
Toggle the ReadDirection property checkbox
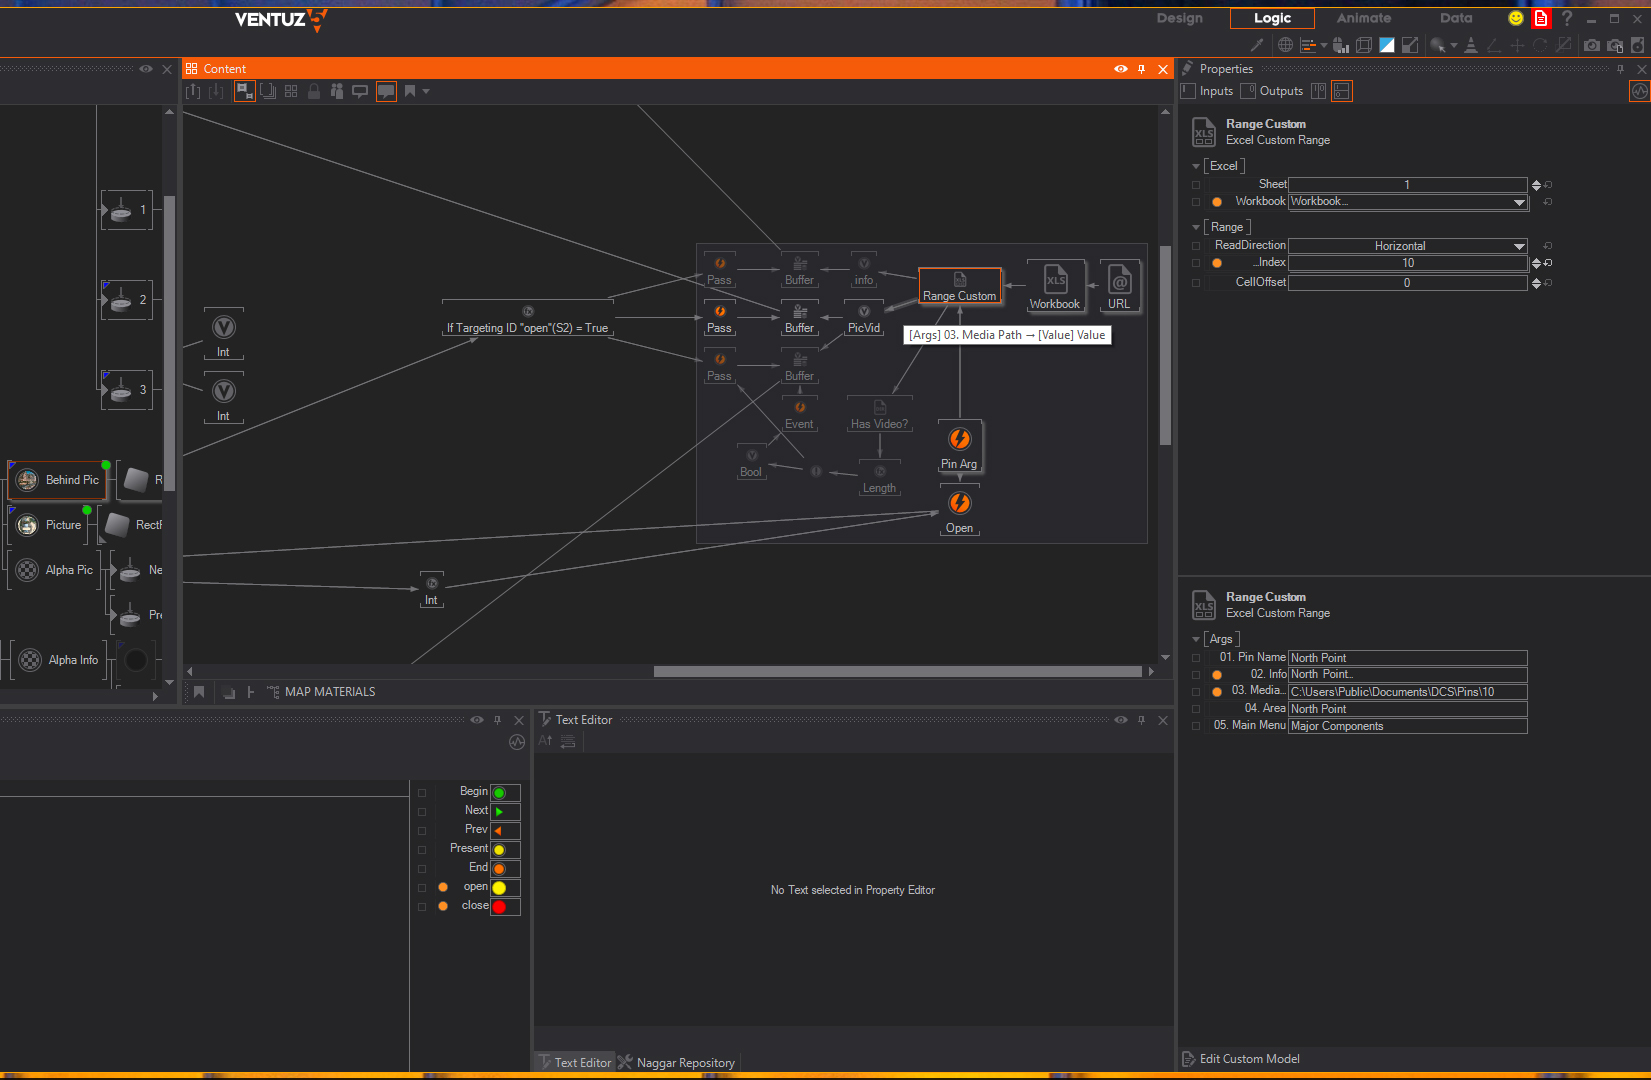pyautogui.click(x=1196, y=246)
